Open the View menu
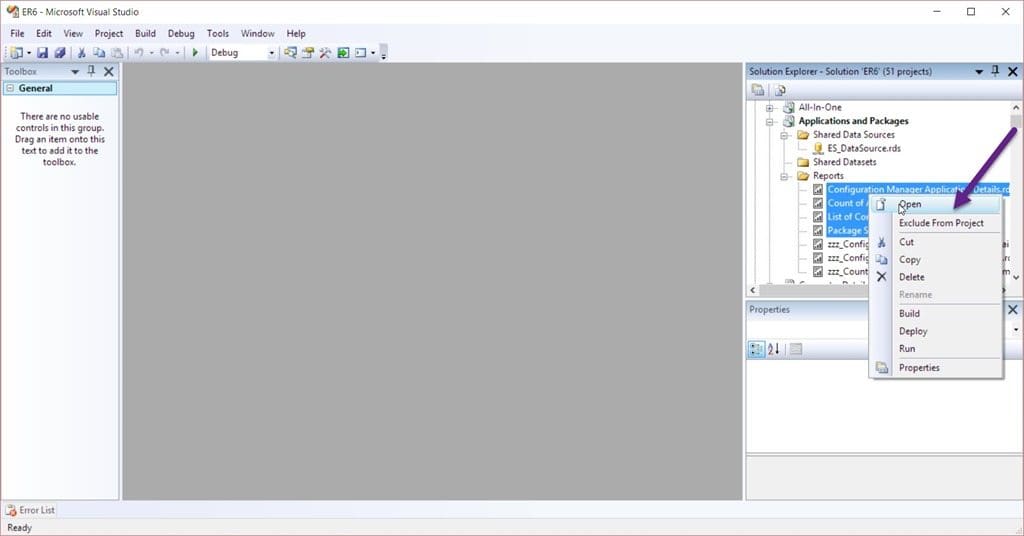 tap(73, 33)
